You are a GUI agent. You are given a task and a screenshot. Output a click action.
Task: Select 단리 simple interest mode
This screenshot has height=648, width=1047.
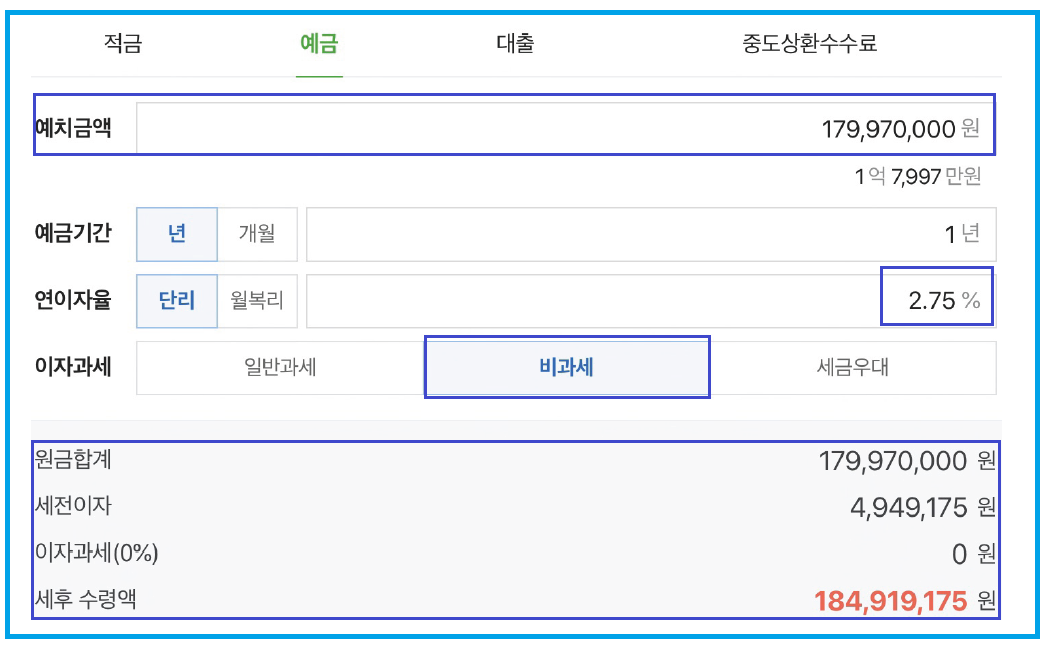click(176, 299)
